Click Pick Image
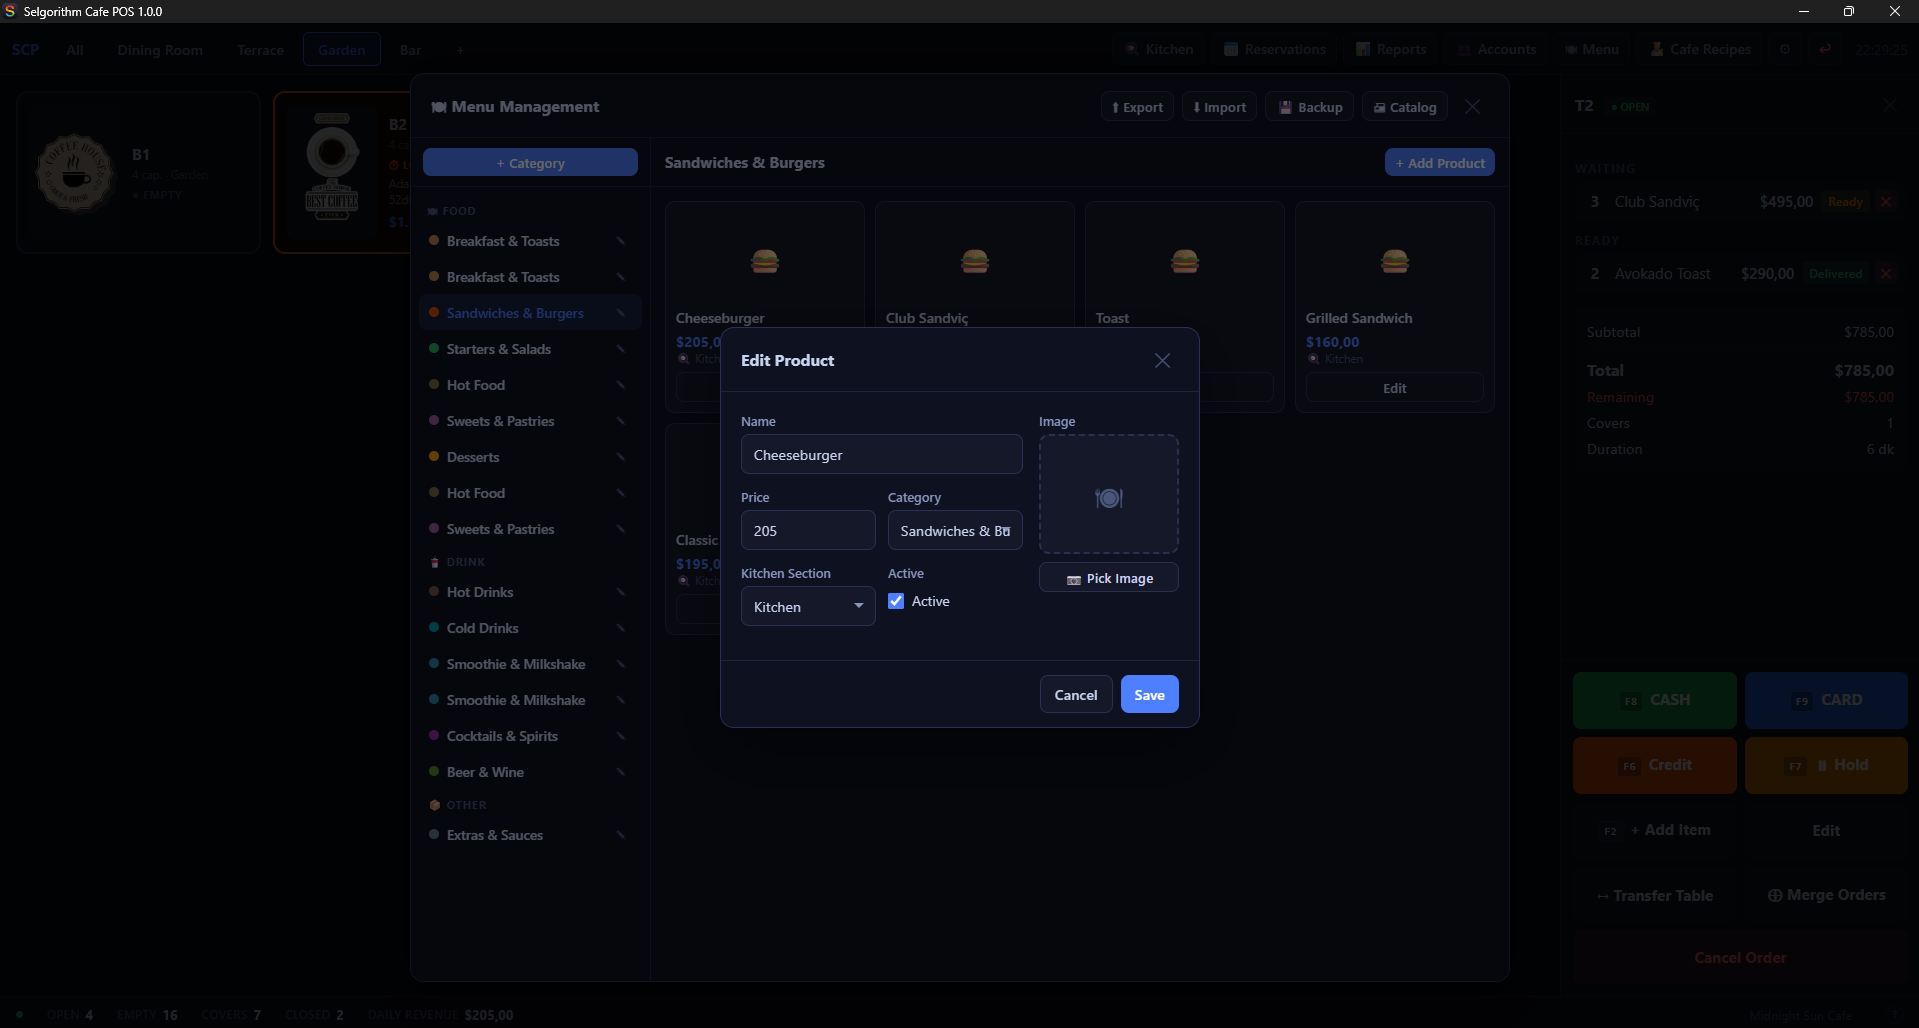Image resolution: width=1919 pixels, height=1028 pixels. point(1108,578)
